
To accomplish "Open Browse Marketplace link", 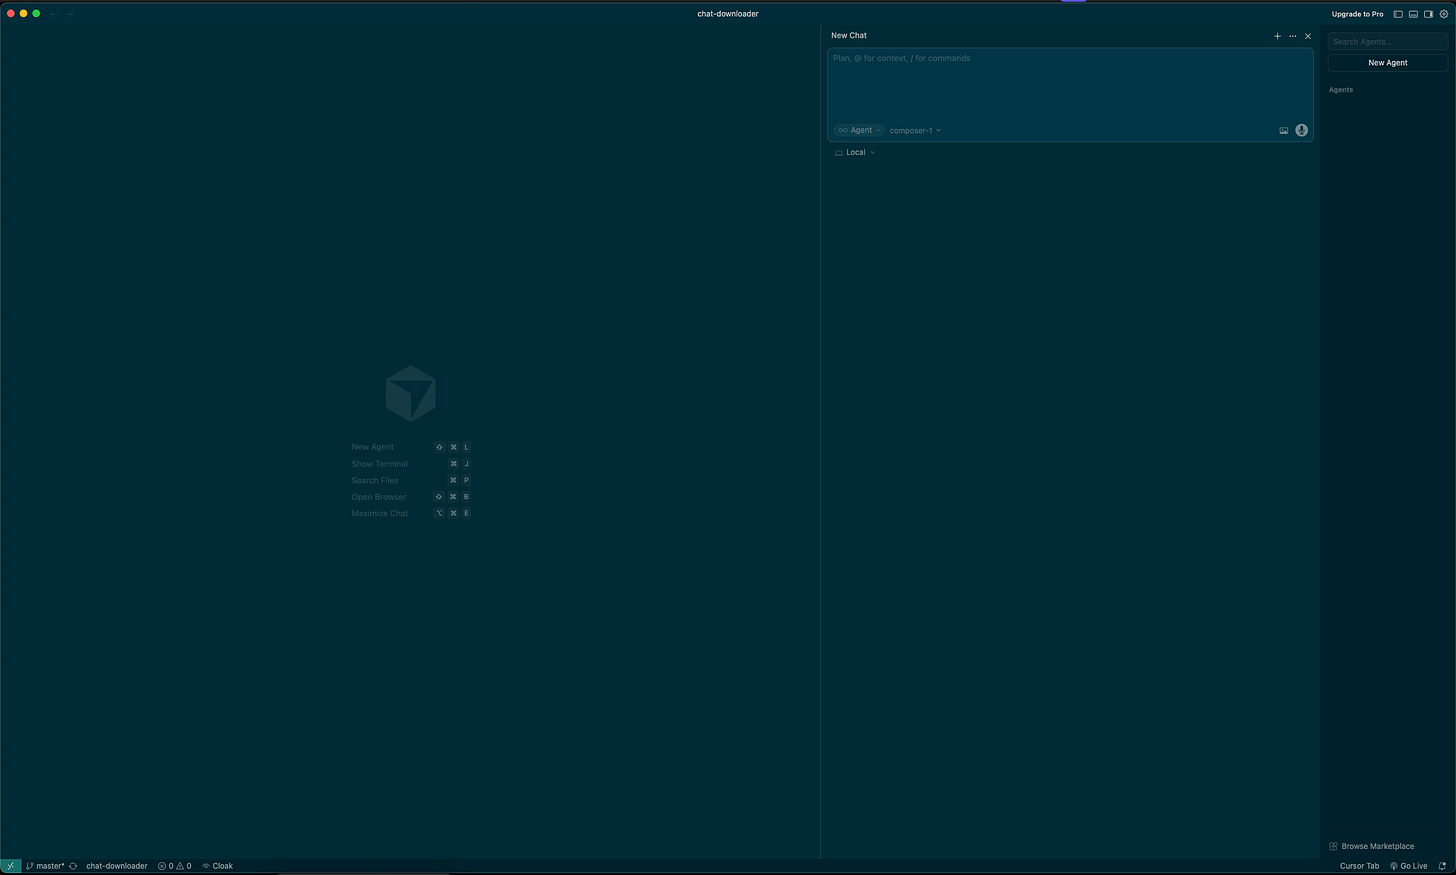I will point(1371,846).
